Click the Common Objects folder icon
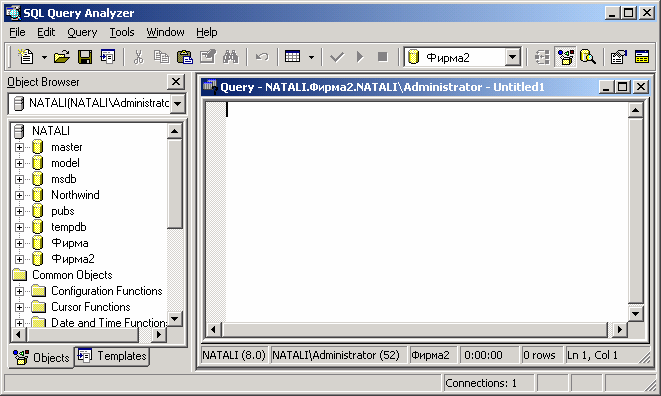This screenshot has height=396, width=661. [20, 275]
